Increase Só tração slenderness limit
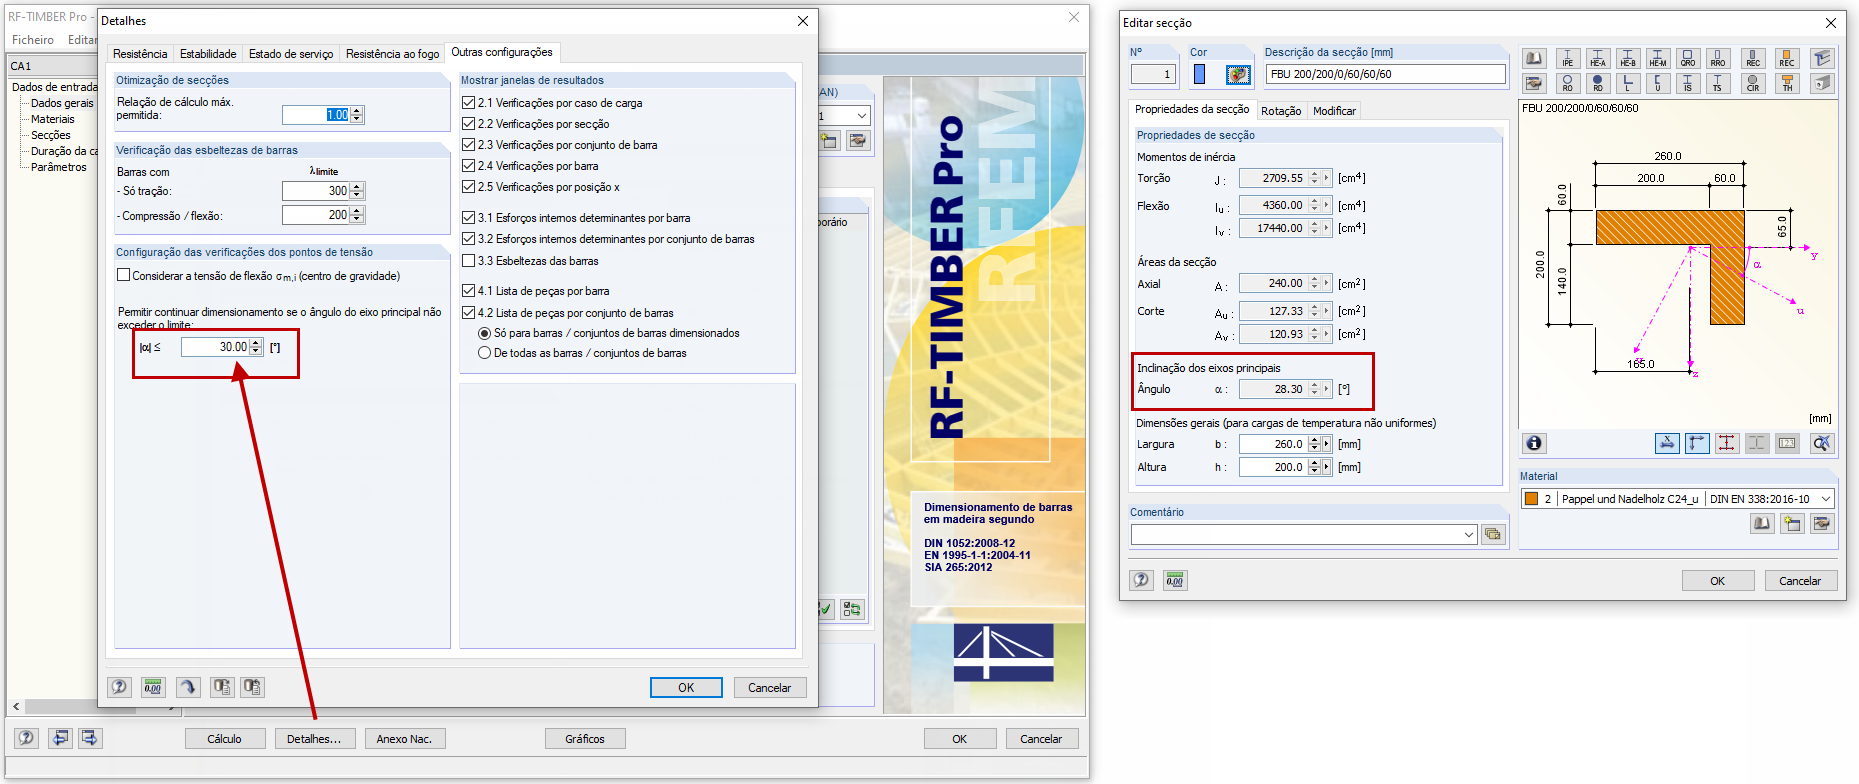 pos(357,187)
